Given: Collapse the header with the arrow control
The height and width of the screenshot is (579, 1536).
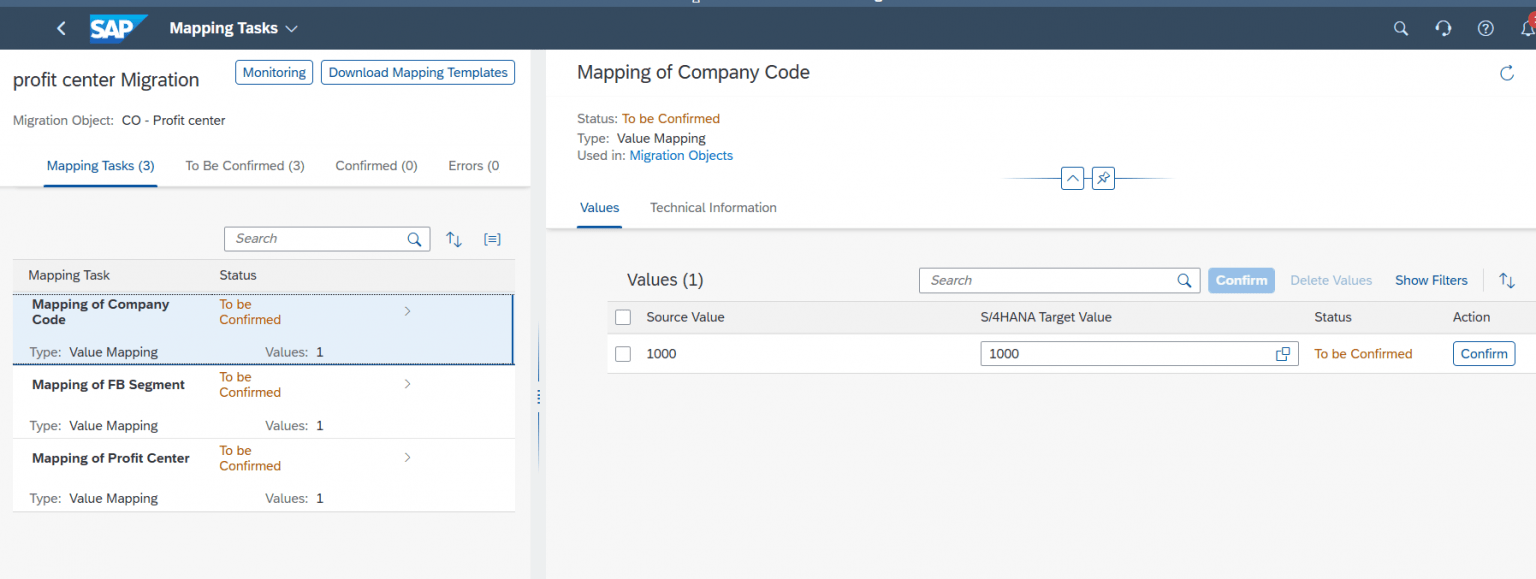Looking at the screenshot, I should tap(1072, 177).
